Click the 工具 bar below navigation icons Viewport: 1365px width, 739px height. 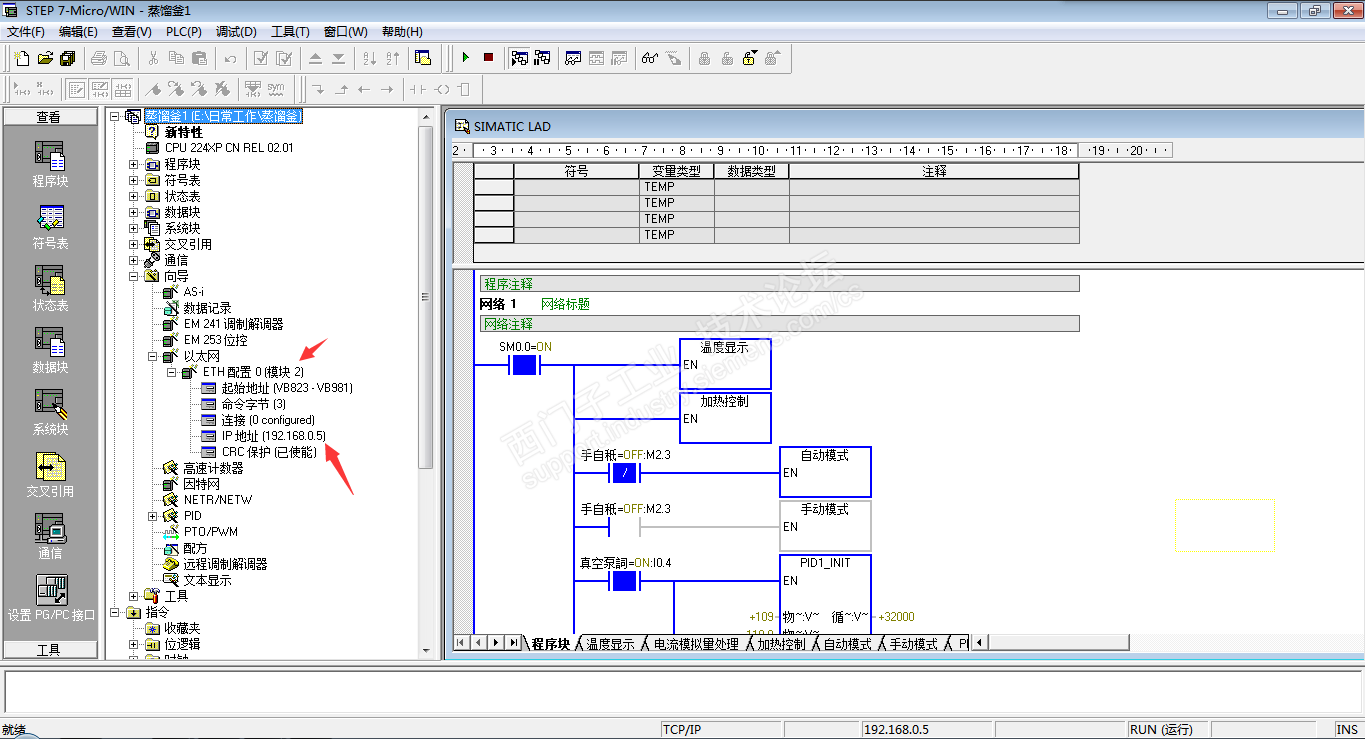pos(49,650)
